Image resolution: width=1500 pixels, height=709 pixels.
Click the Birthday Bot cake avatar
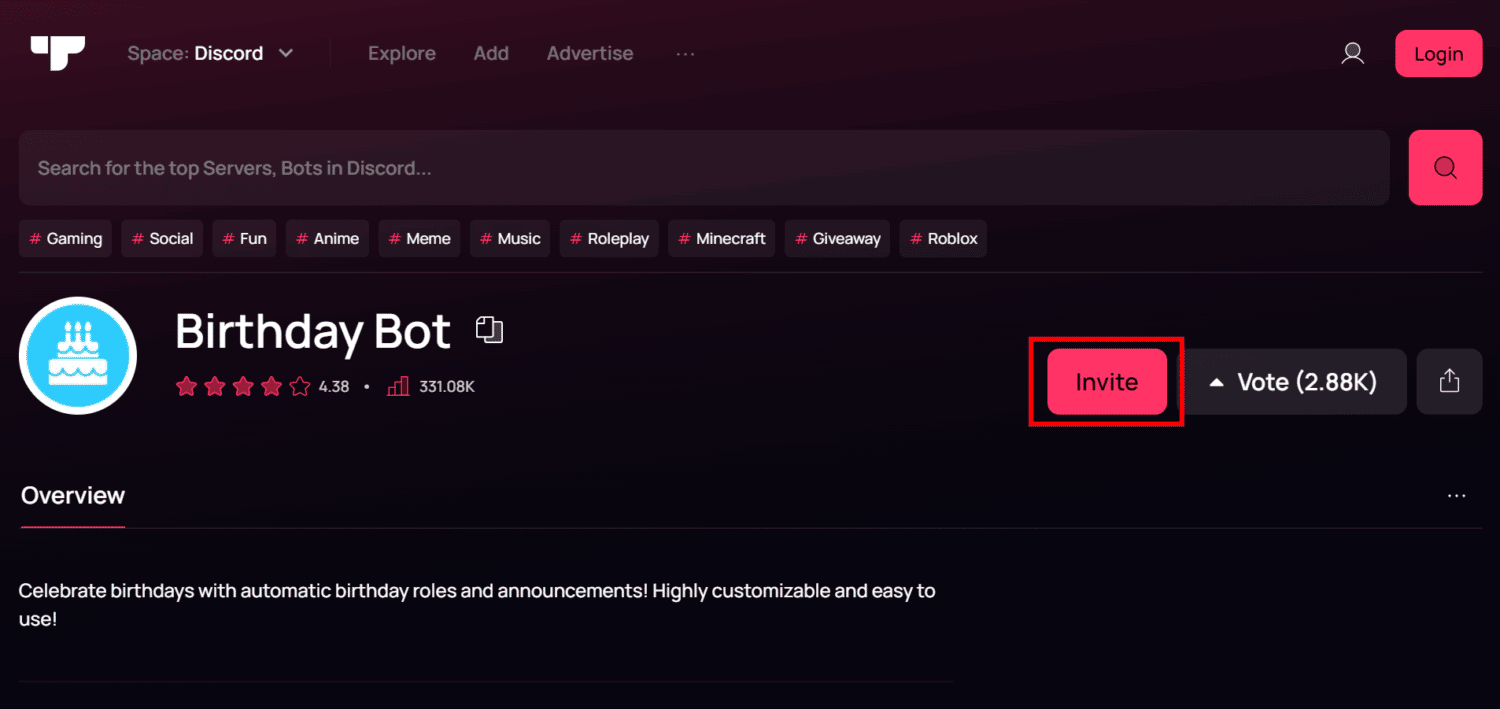click(x=78, y=355)
